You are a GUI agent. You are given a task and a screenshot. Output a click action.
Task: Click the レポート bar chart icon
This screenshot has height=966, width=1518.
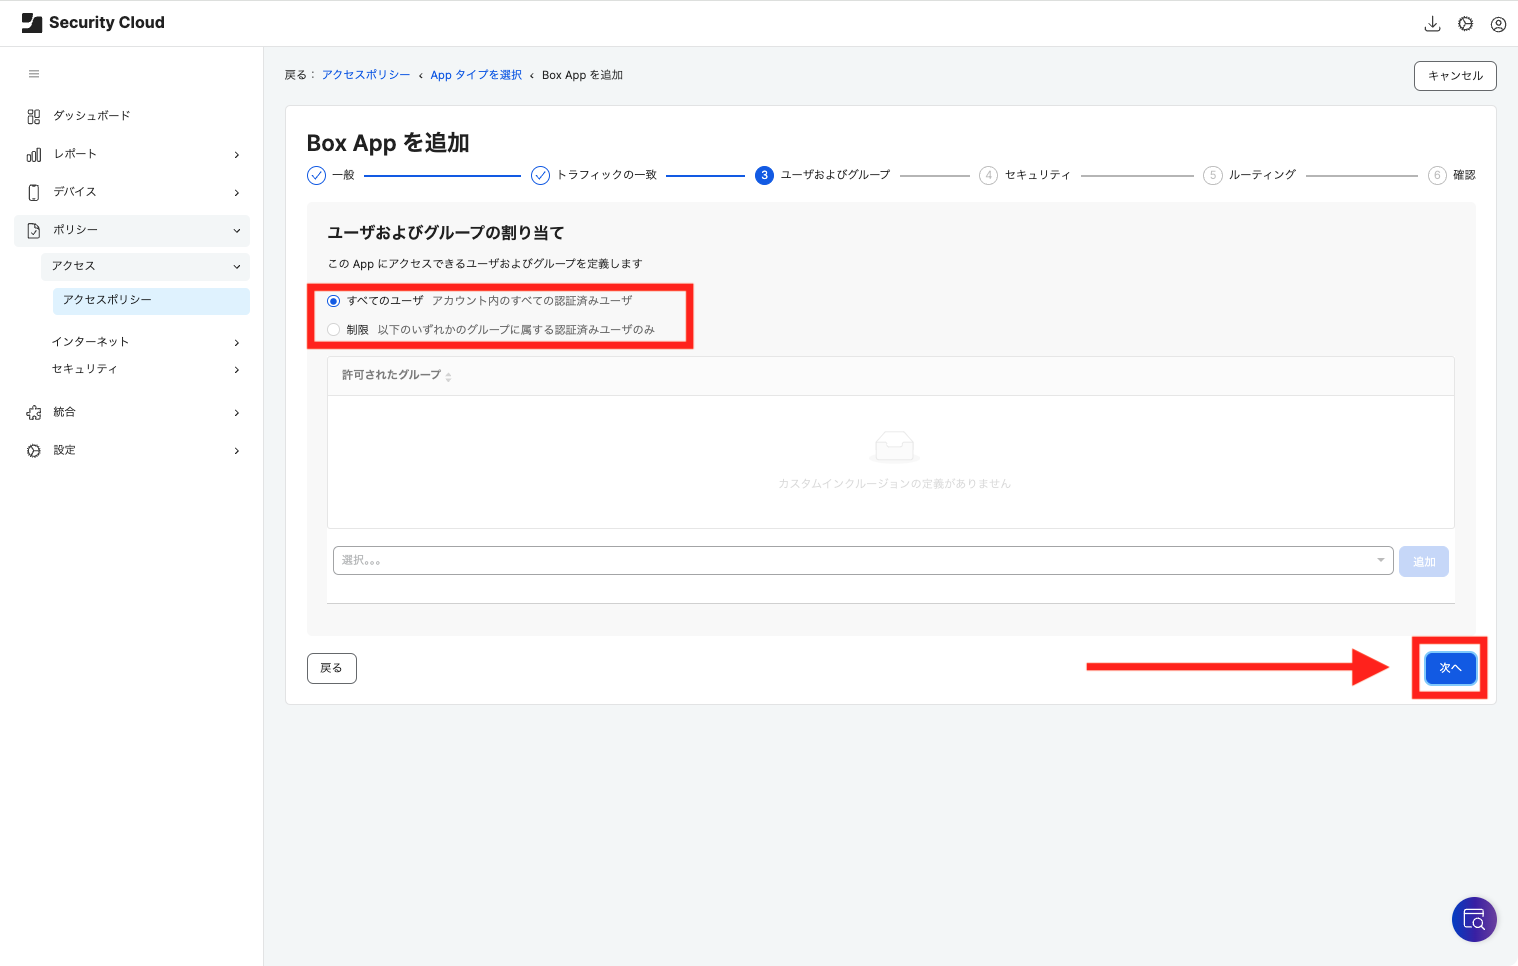click(34, 154)
